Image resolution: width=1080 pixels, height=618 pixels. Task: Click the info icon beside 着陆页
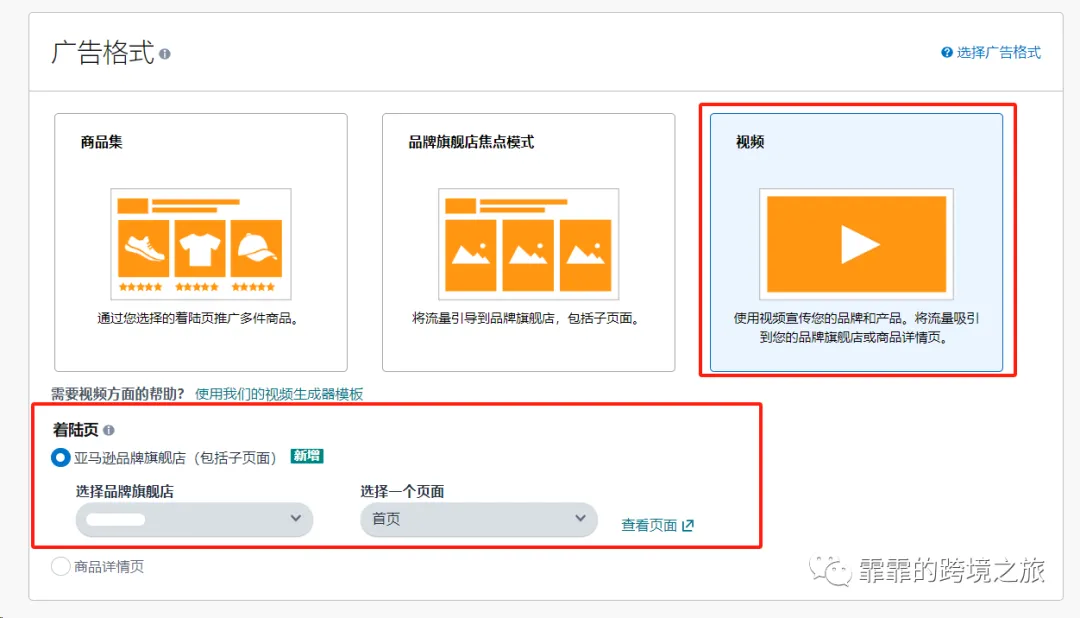pos(109,430)
